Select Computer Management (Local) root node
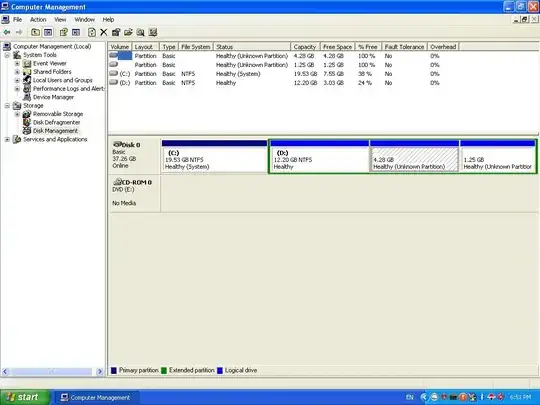Image resolution: width=540 pixels, height=405 pixels. [52, 46]
